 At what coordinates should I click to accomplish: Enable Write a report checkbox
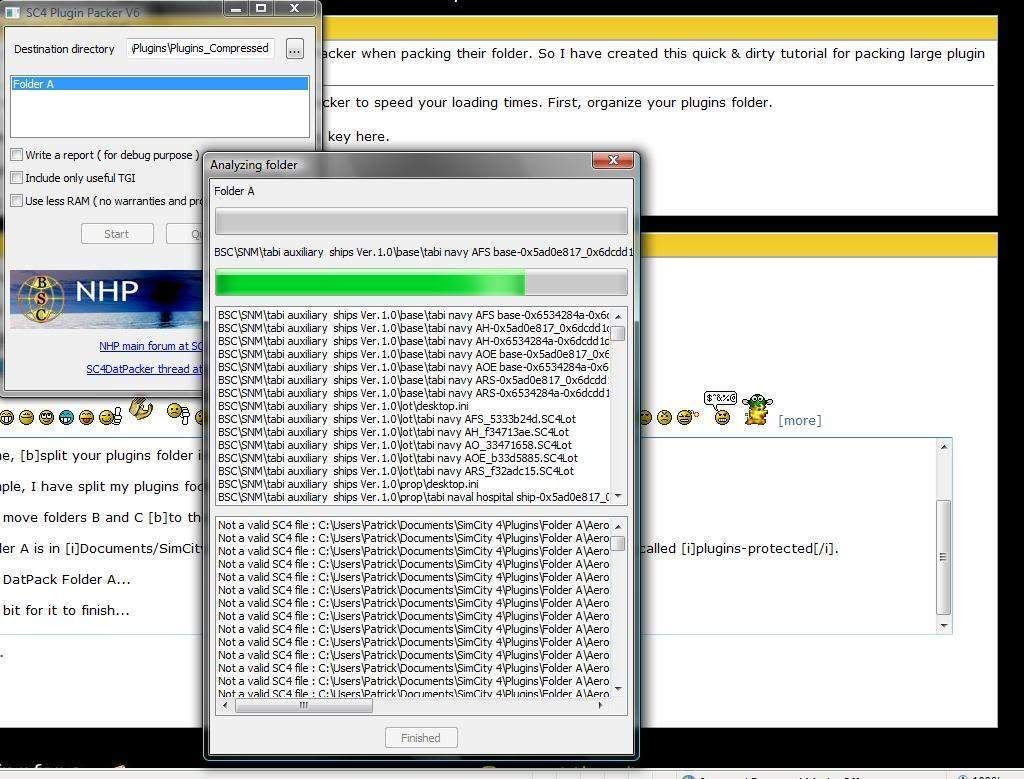[x=16, y=155]
